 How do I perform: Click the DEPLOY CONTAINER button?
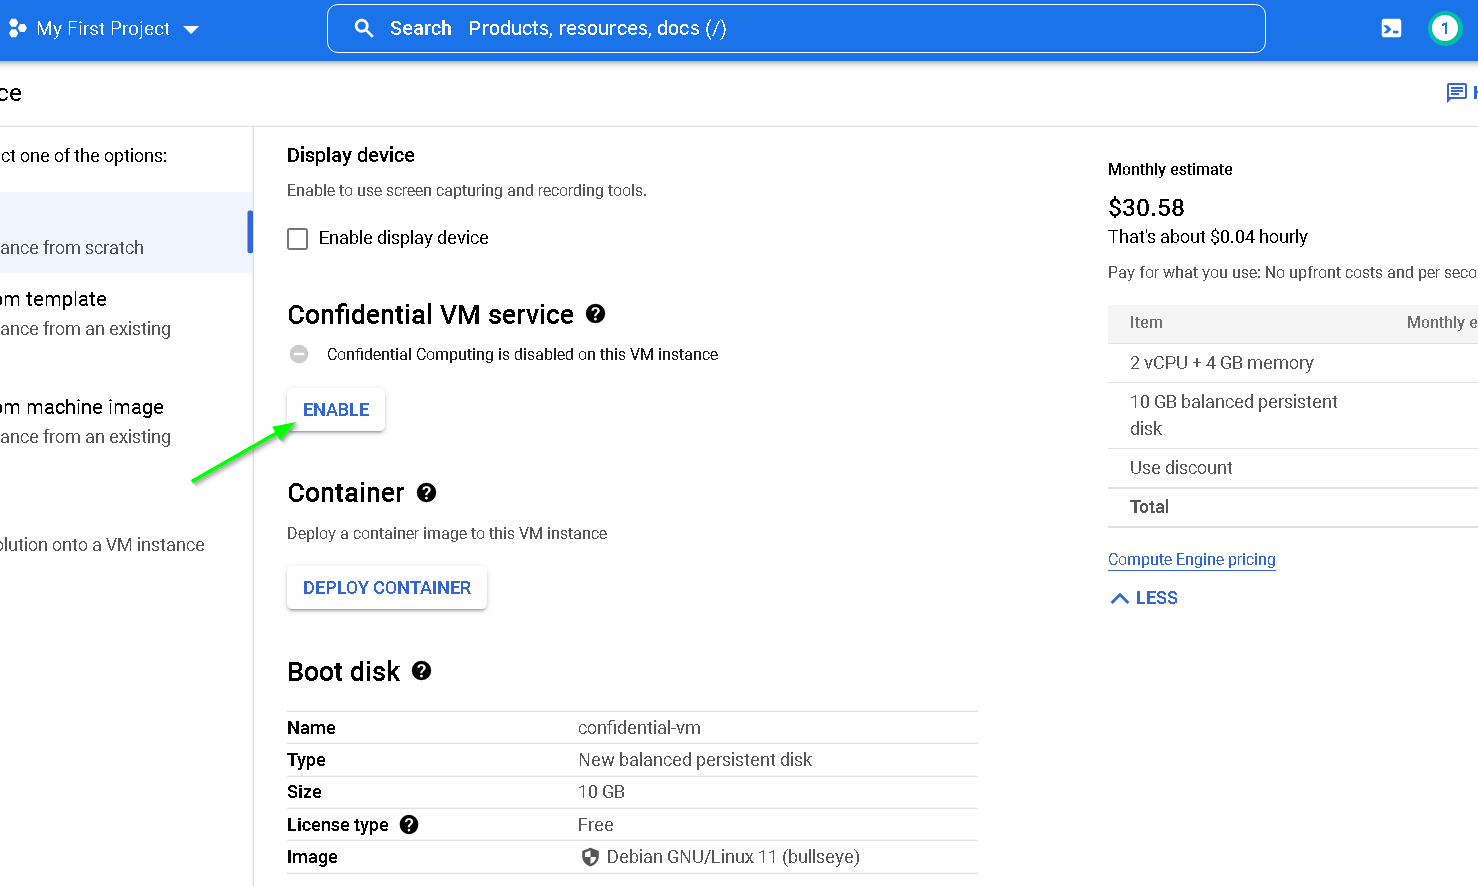(387, 588)
